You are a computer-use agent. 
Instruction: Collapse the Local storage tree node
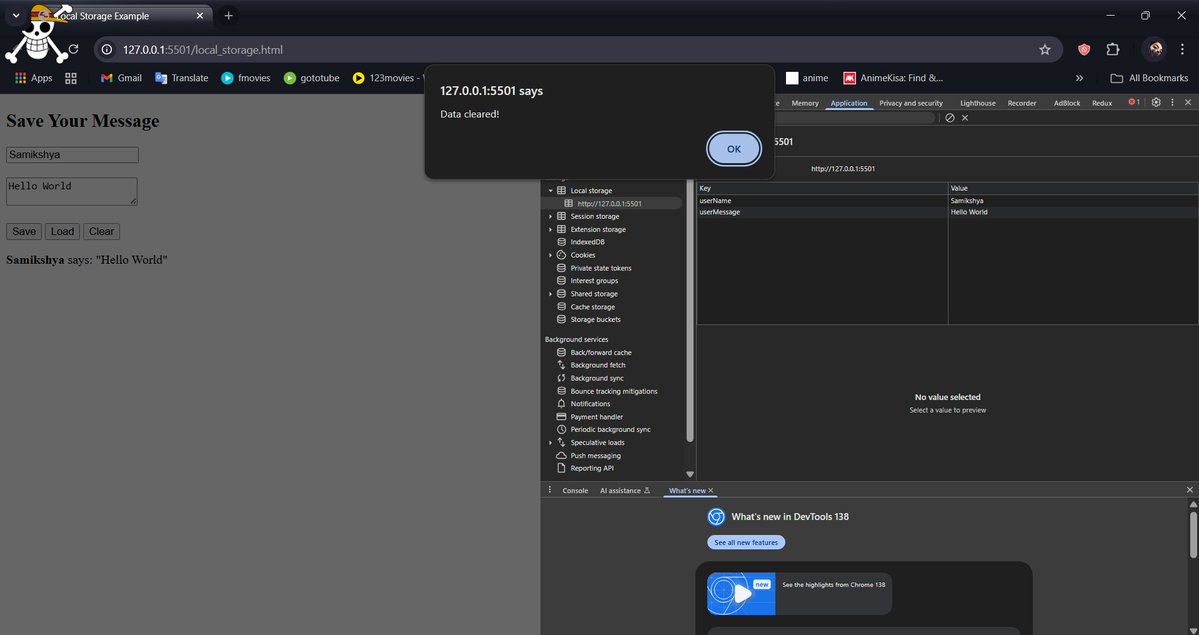click(x=551, y=190)
